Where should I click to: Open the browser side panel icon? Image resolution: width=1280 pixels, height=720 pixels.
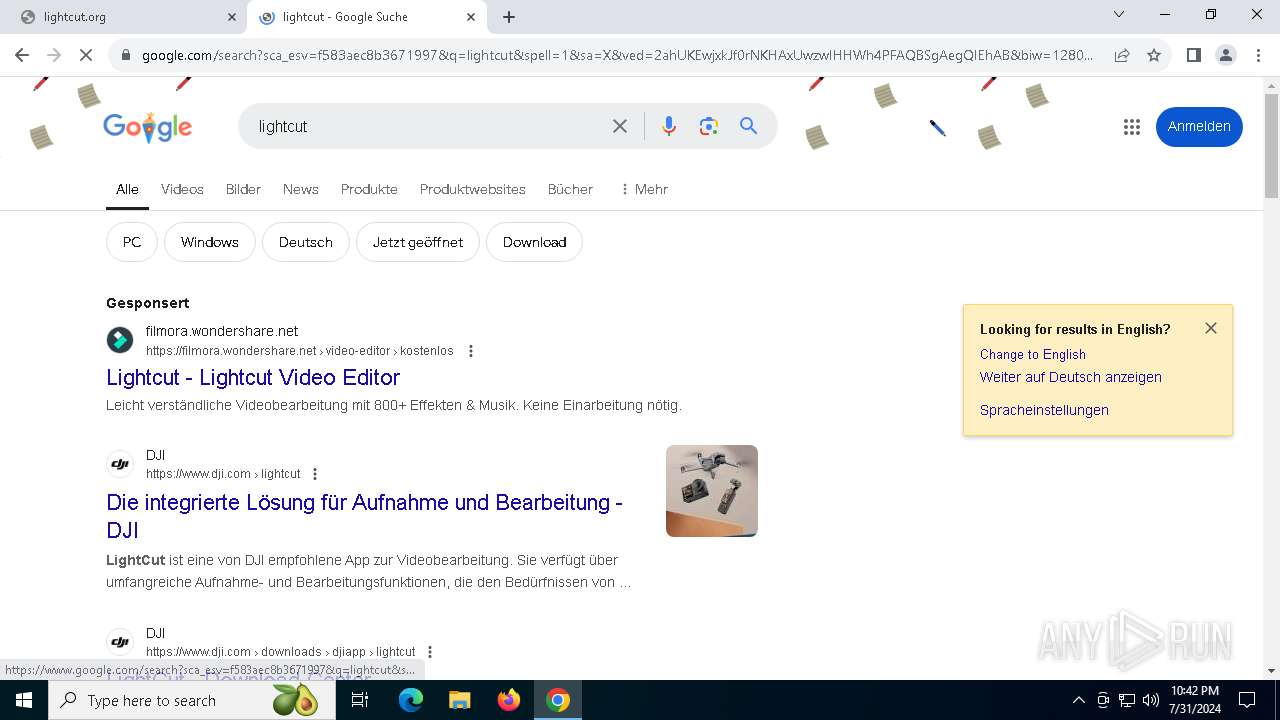(x=1193, y=55)
